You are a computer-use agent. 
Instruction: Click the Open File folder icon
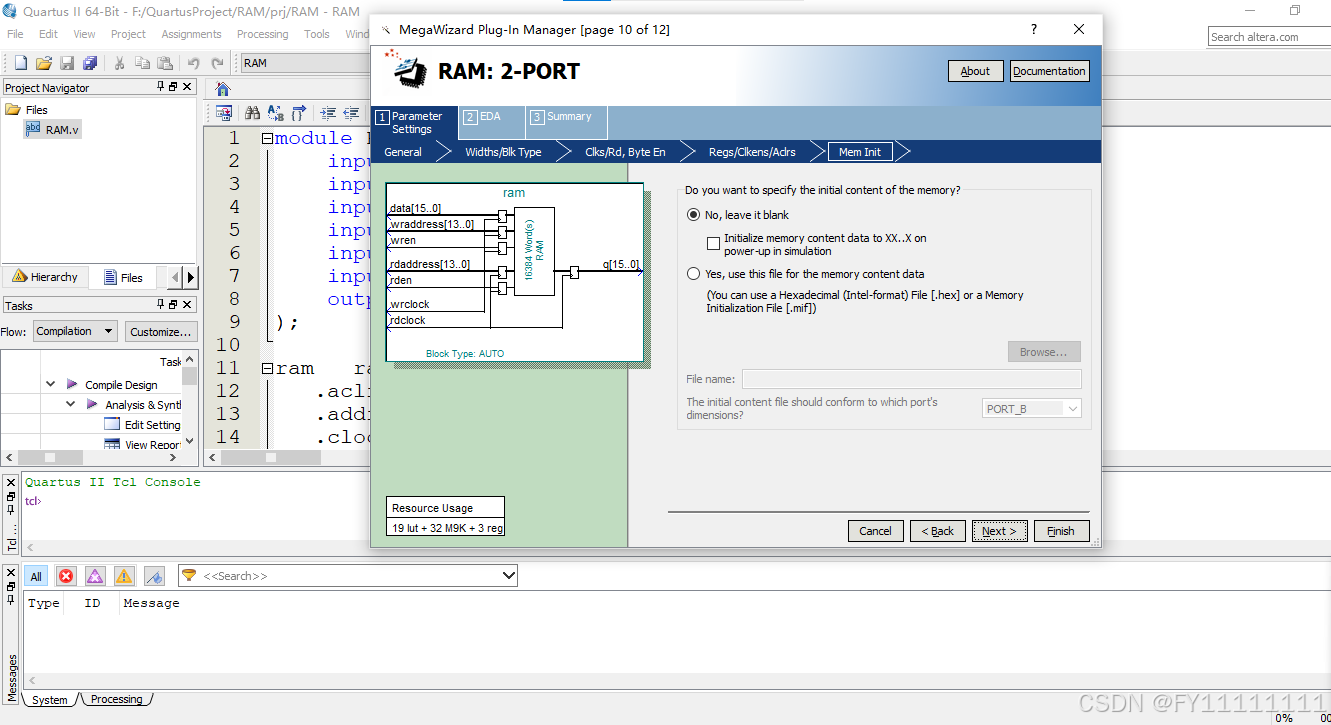point(43,63)
